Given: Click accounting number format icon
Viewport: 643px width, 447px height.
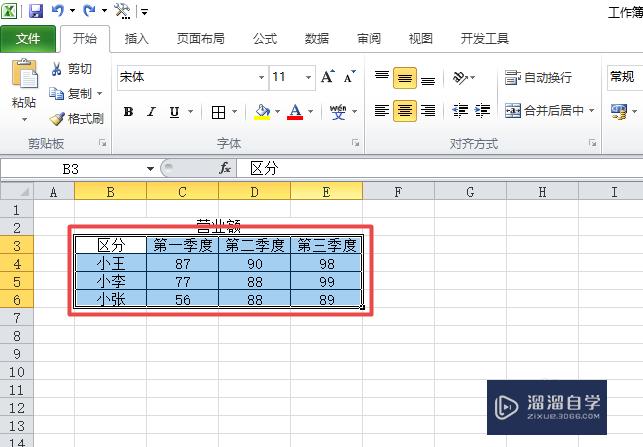Looking at the screenshot, I should (619, 112).
